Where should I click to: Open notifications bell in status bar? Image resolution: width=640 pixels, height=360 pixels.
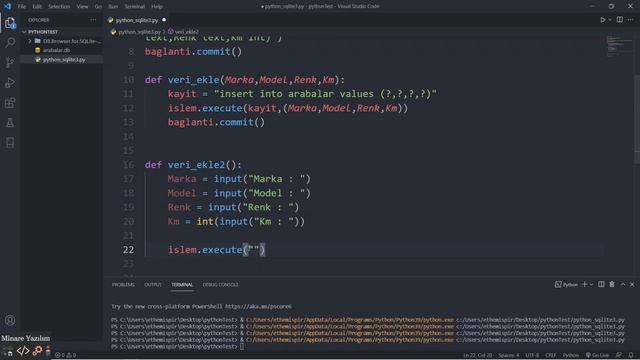pos(631,355)
